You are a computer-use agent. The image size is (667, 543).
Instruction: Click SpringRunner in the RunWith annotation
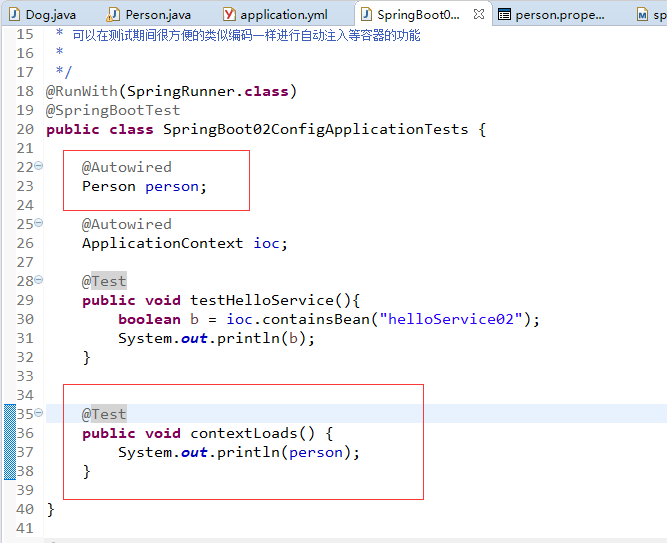coord(180,91)
